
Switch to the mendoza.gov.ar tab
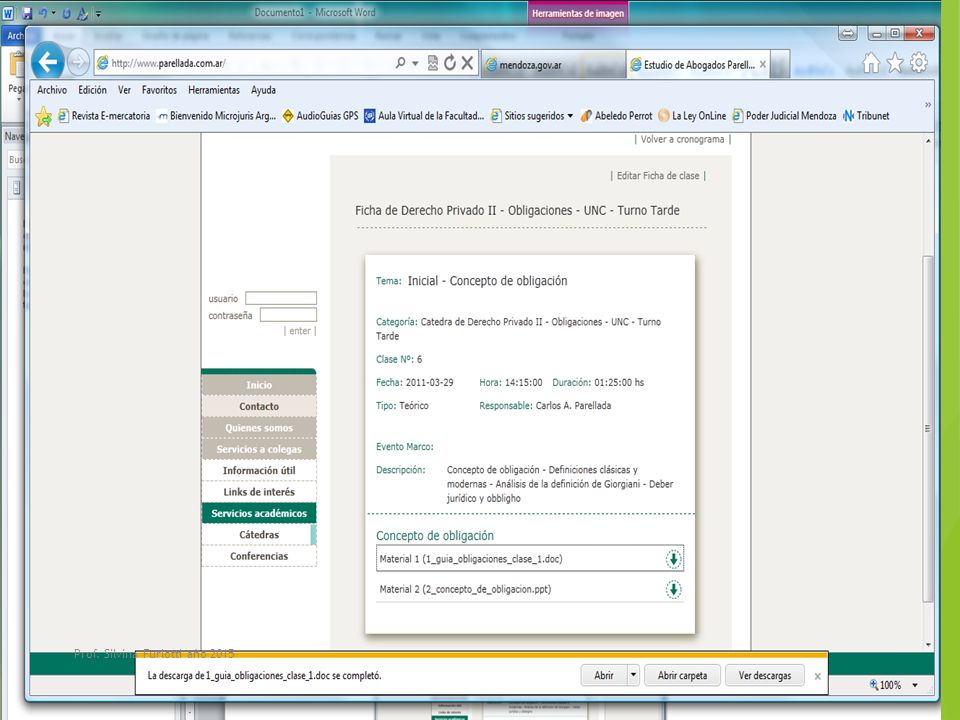point(553,64)
